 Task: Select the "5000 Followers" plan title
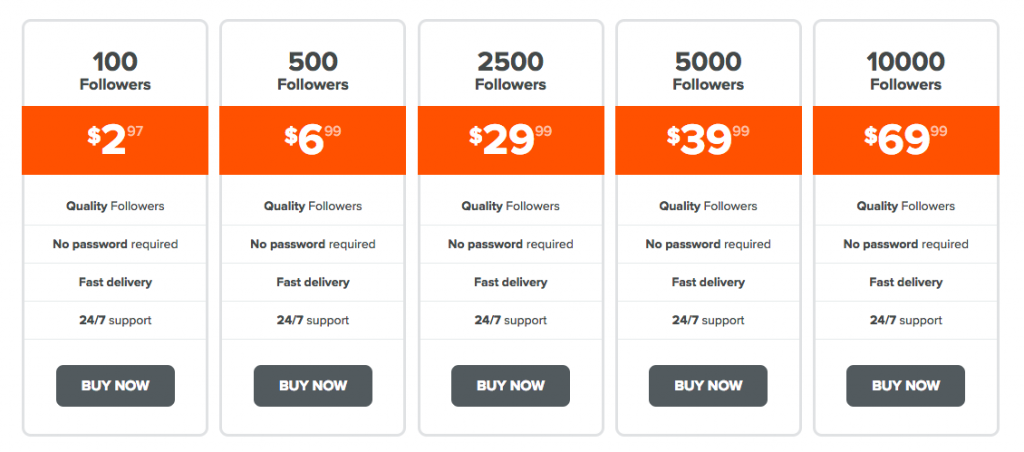click(x=708, y=71)
